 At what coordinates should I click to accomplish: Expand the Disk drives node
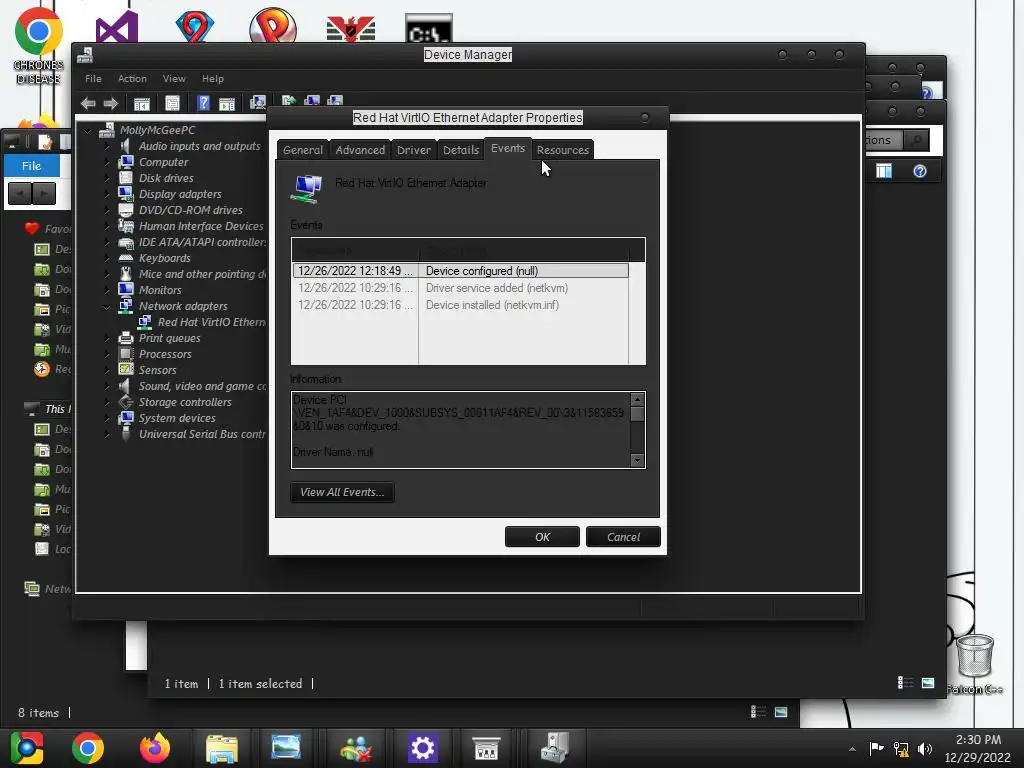click(x=106, y=178)
